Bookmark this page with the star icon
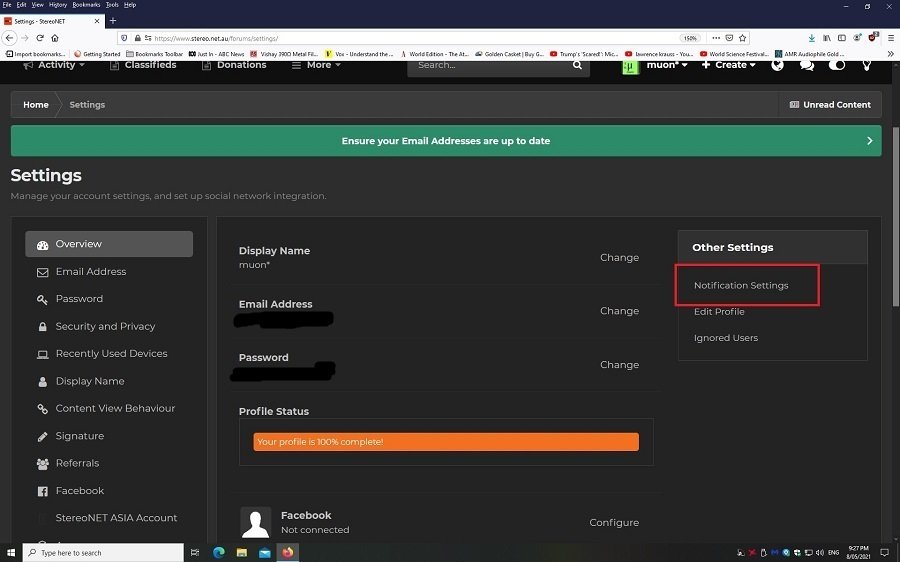This screenshot has width=900, height=562. click(742, 38)
